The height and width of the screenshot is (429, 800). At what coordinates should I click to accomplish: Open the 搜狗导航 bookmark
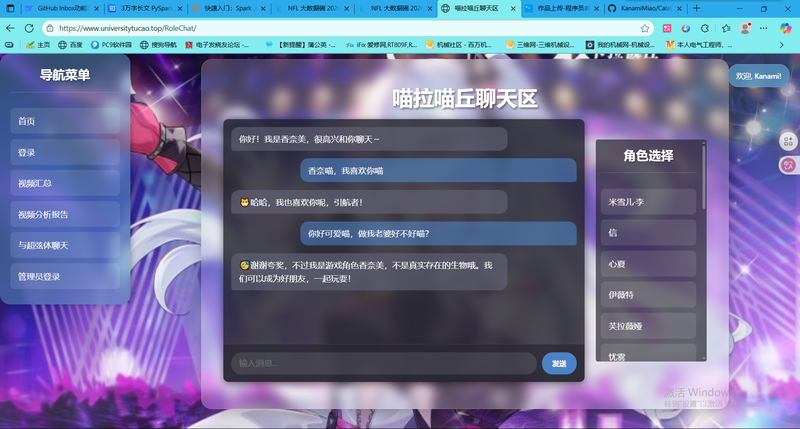pyautogui.click(x=158, y=45)
